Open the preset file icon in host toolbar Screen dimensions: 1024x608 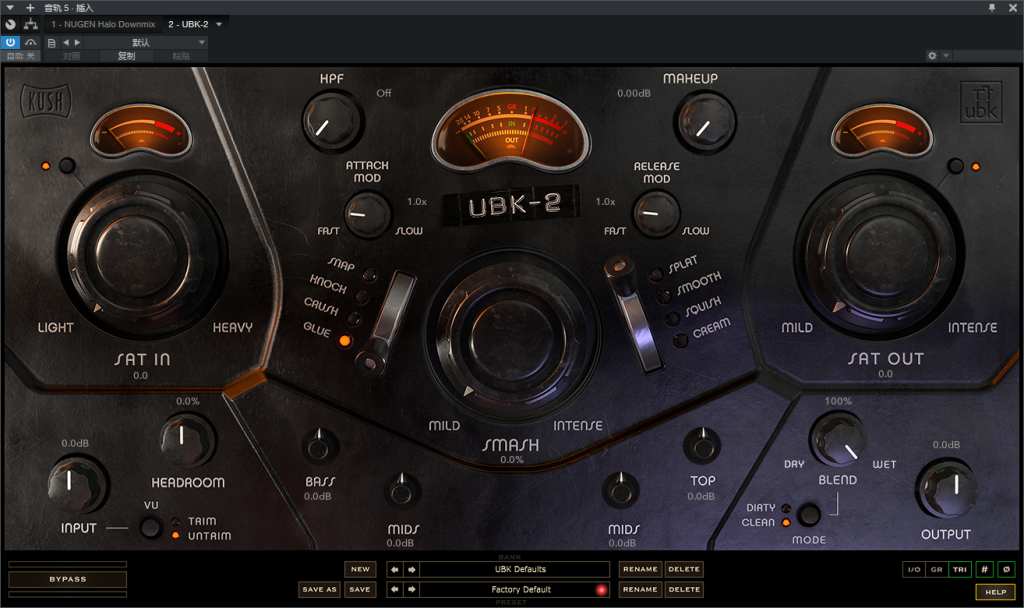coord(52,42)
